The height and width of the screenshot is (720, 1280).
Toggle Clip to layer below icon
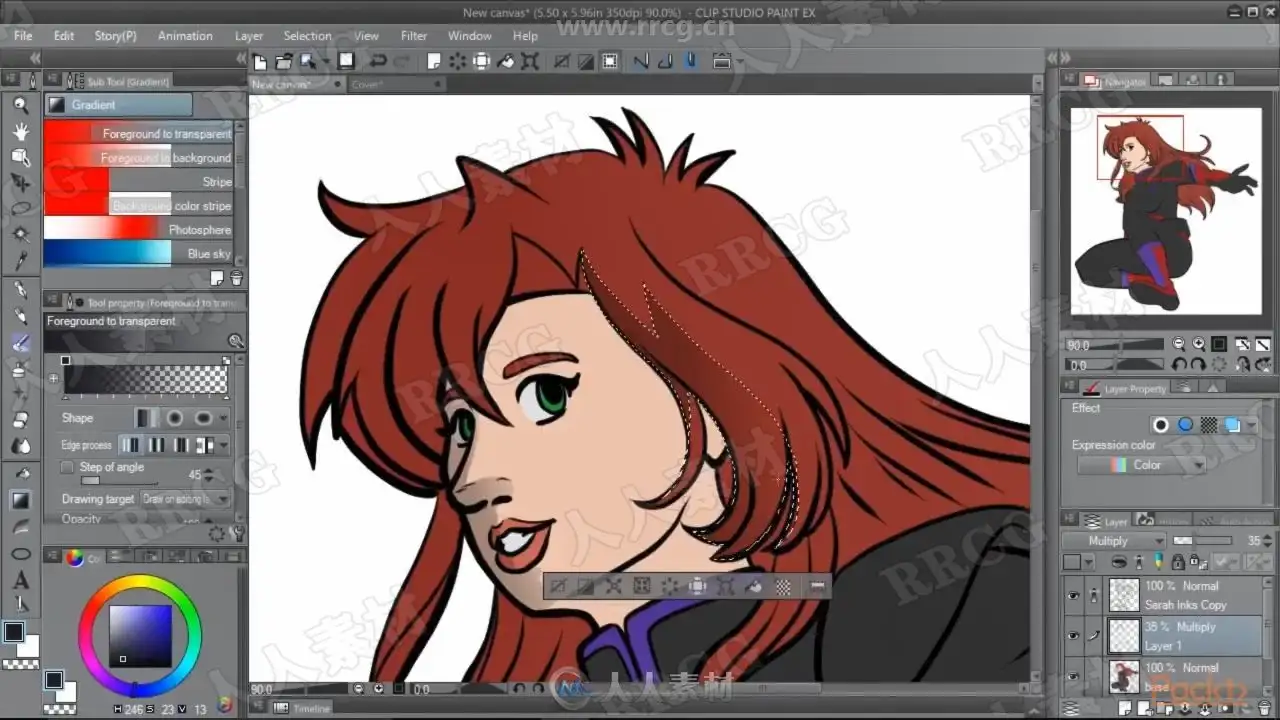click(x=1120, y=563)
